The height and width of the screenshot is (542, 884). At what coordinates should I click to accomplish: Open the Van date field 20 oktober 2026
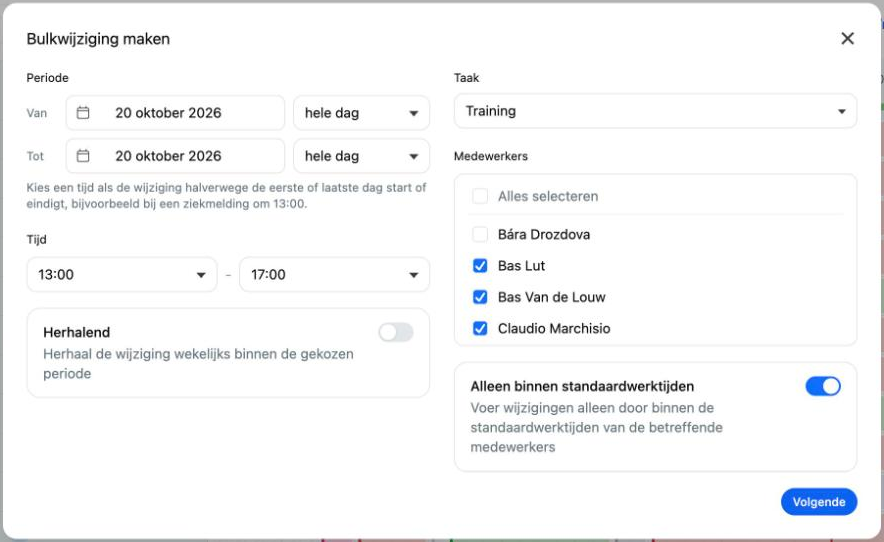click(175, 113)
